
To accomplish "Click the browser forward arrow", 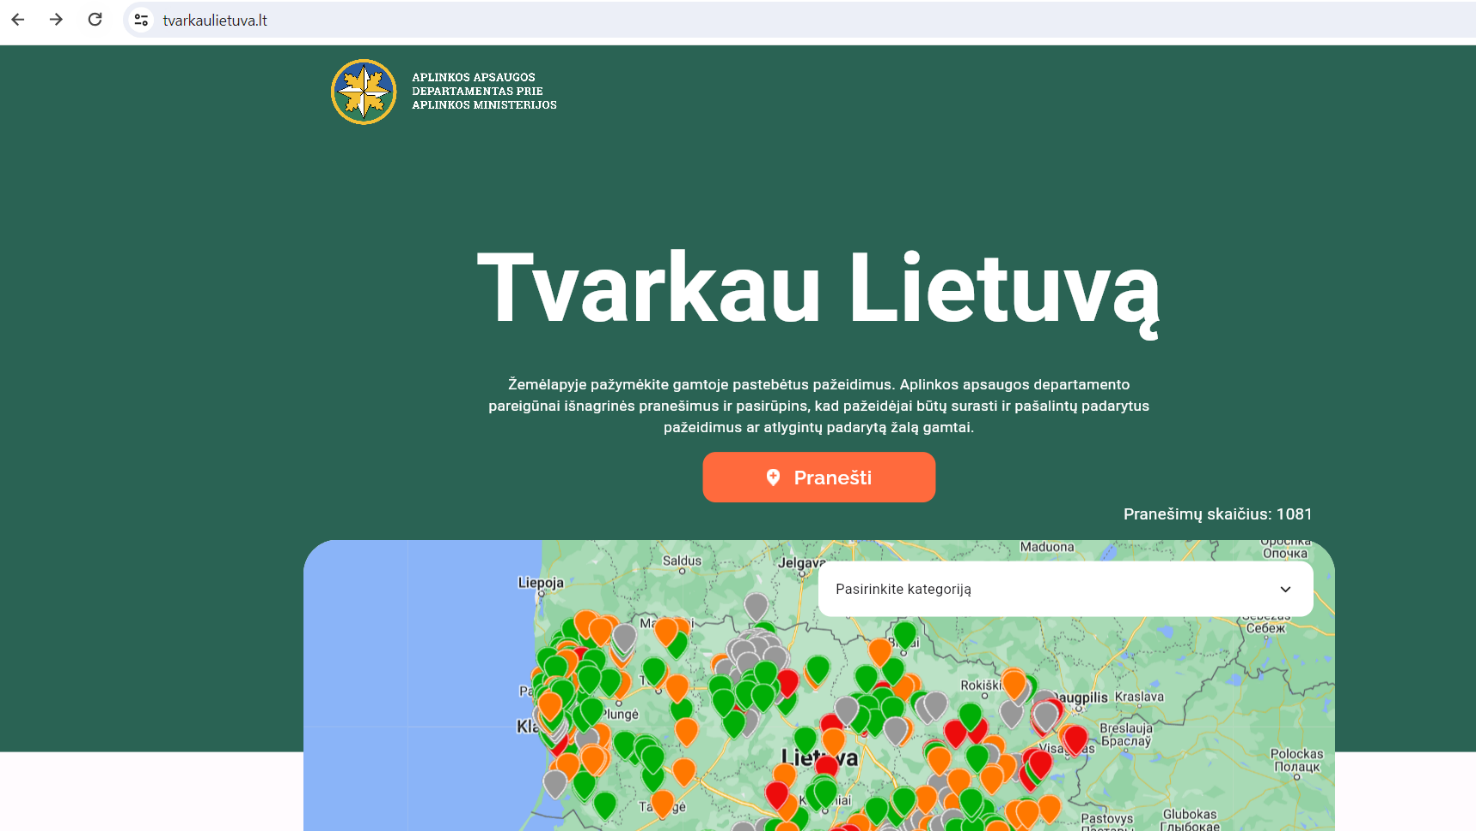I will (56, 20).
